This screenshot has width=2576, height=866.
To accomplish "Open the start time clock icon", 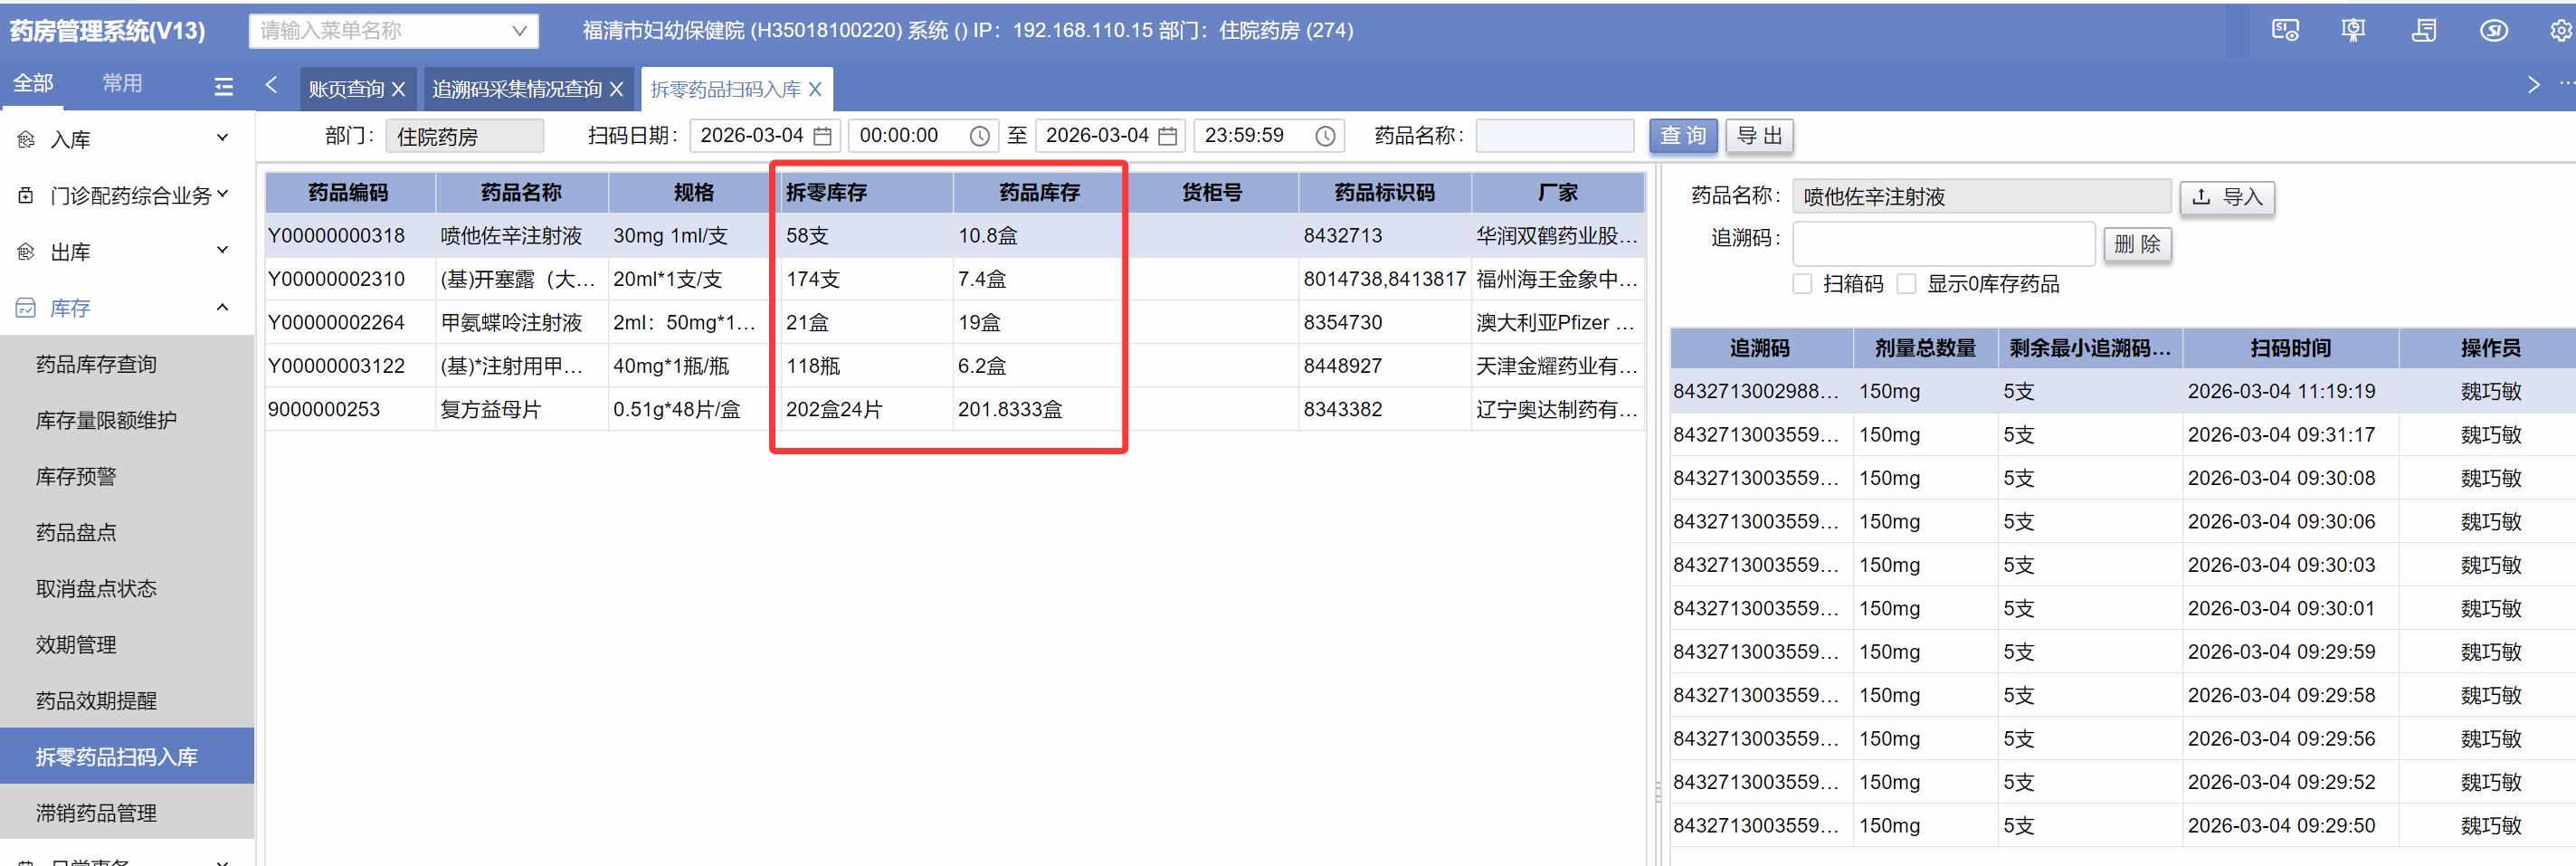I will point(980,136).
